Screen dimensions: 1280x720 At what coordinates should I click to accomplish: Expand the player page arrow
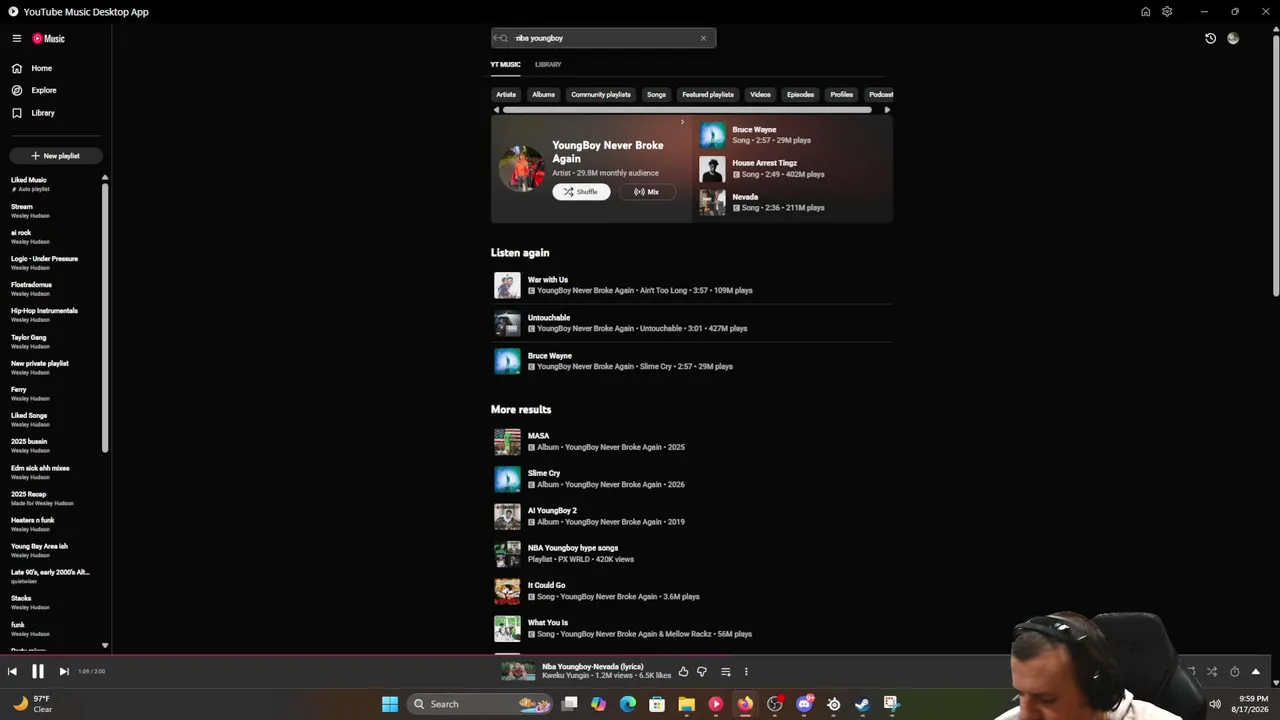1256,672
